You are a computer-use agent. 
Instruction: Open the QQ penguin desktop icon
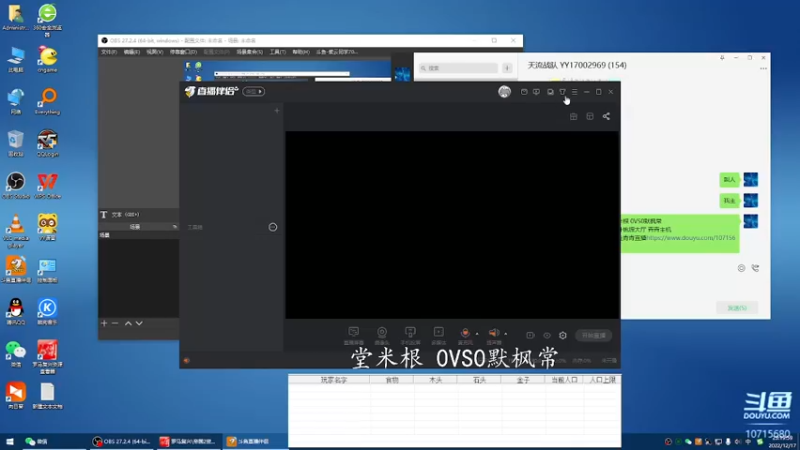tap(16, 312)
